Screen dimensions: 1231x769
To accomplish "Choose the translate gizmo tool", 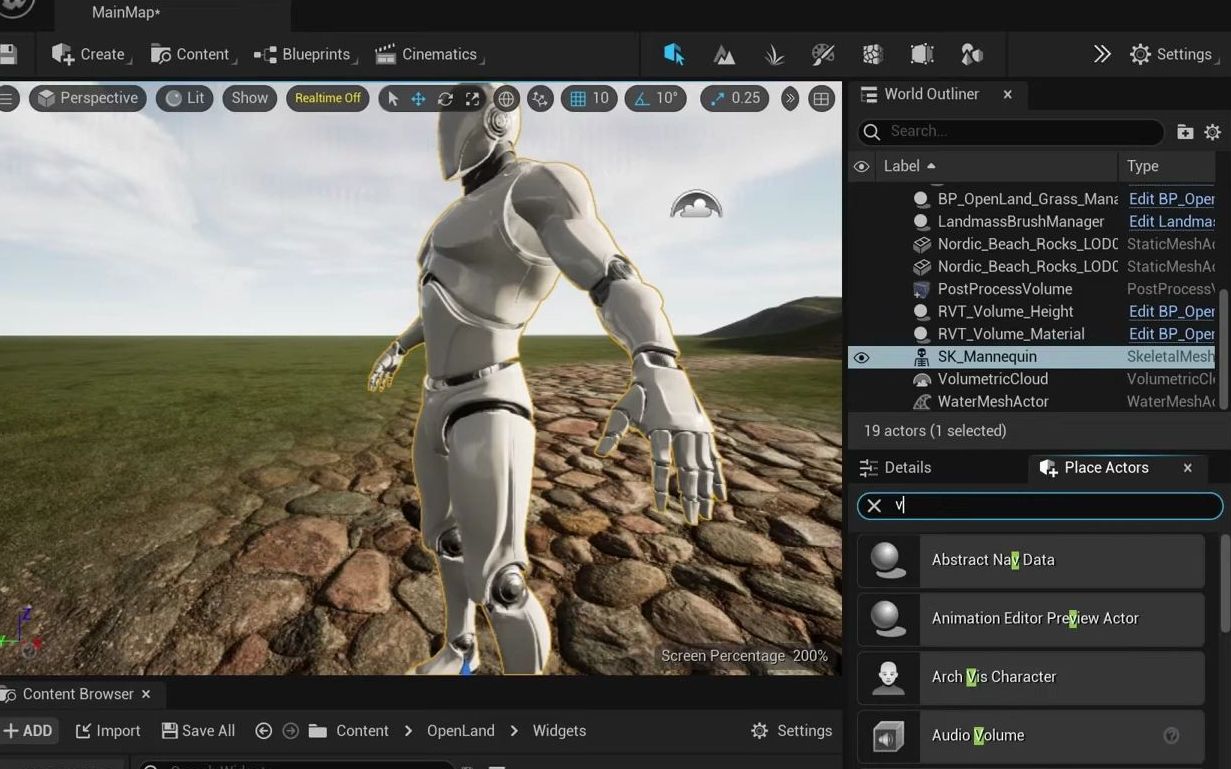I will tap(419, 99).
